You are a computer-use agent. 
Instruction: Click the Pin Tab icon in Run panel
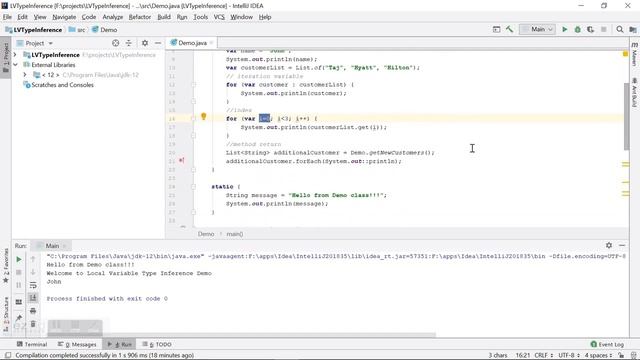[x=19, y=318]
